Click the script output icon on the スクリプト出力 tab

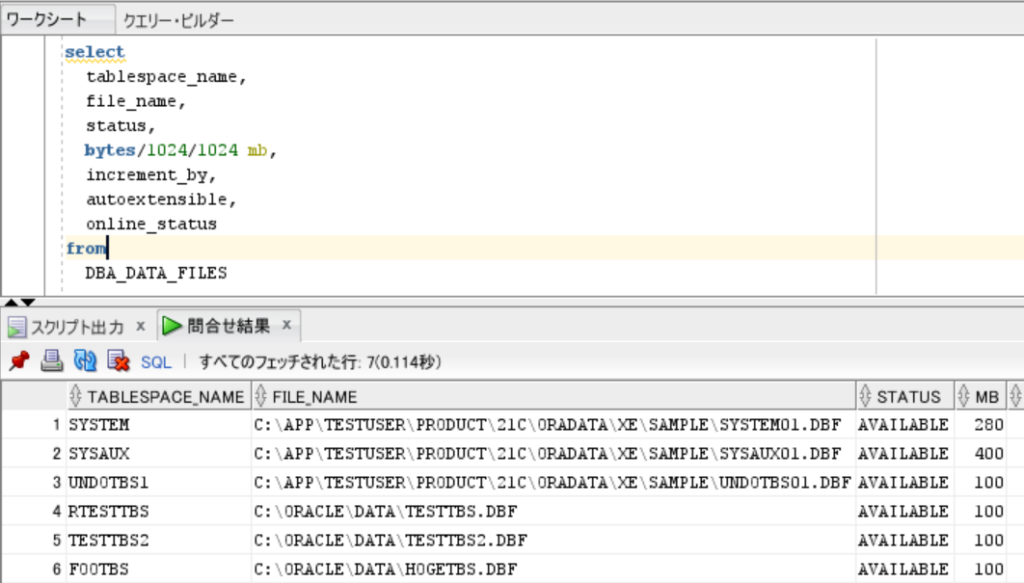tap(17, 326)
